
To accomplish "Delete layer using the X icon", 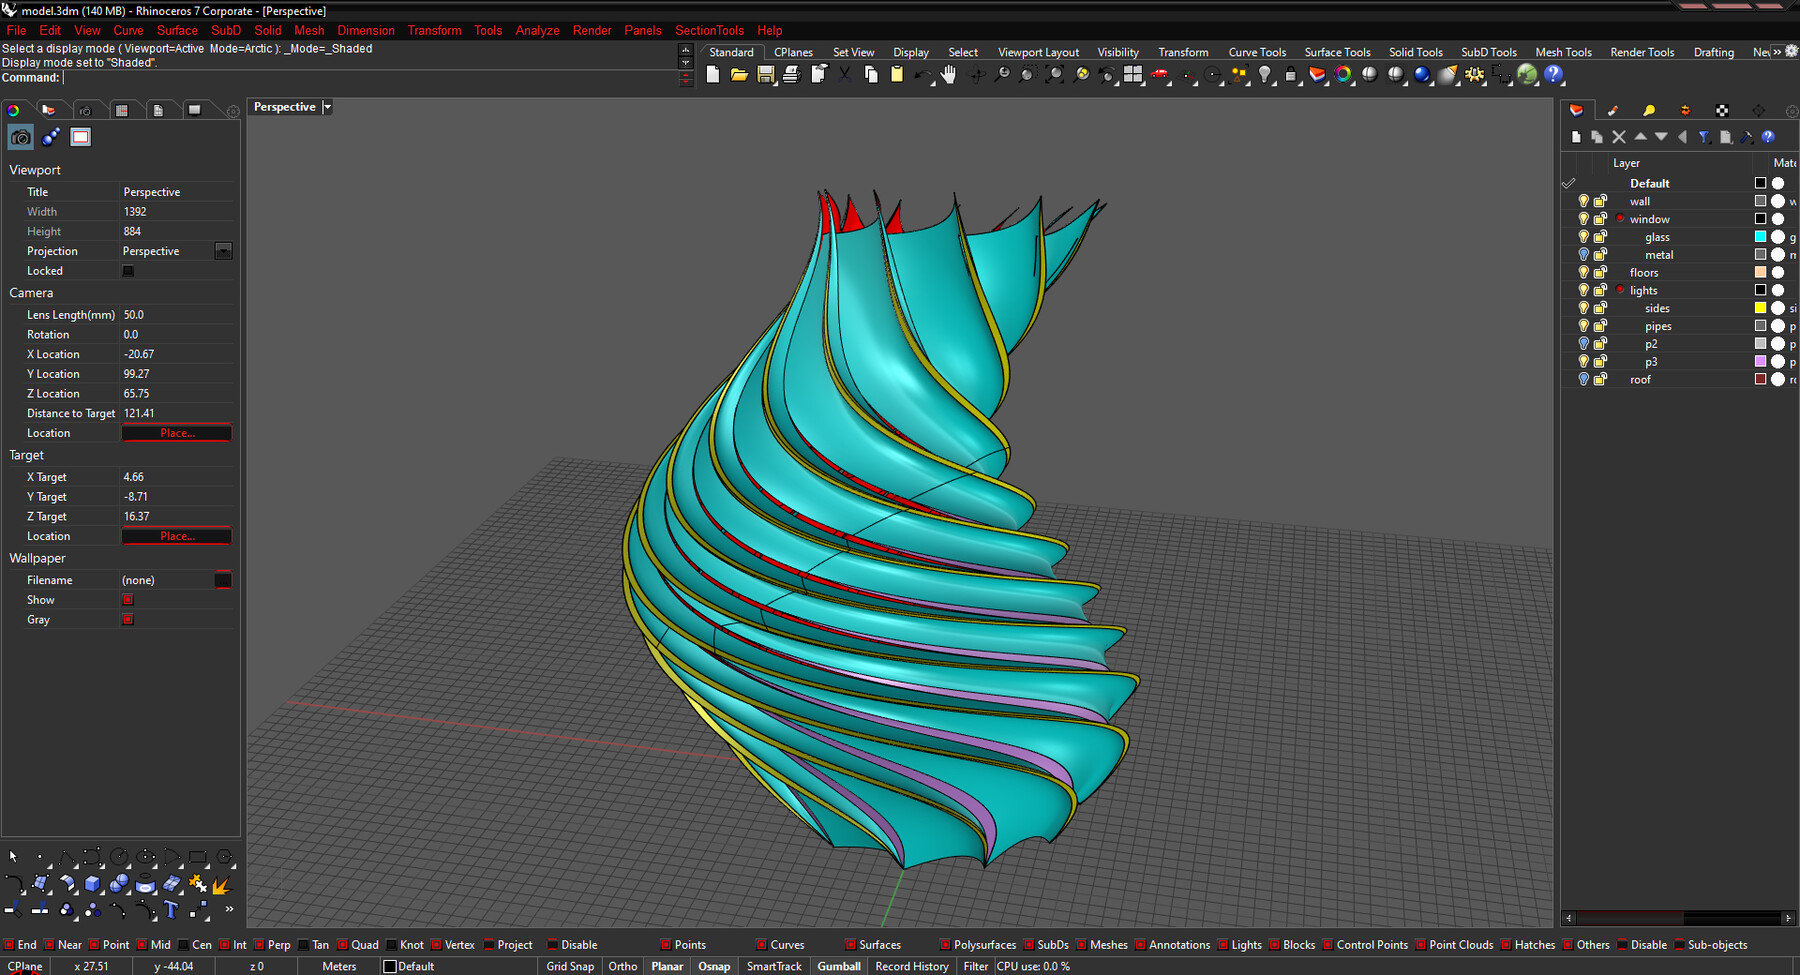I will tap(1619, 137).
